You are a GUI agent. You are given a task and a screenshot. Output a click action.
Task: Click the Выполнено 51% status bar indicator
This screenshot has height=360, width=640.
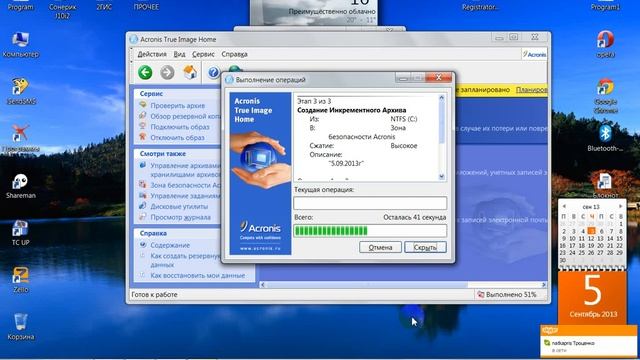[x=506, y=294]
